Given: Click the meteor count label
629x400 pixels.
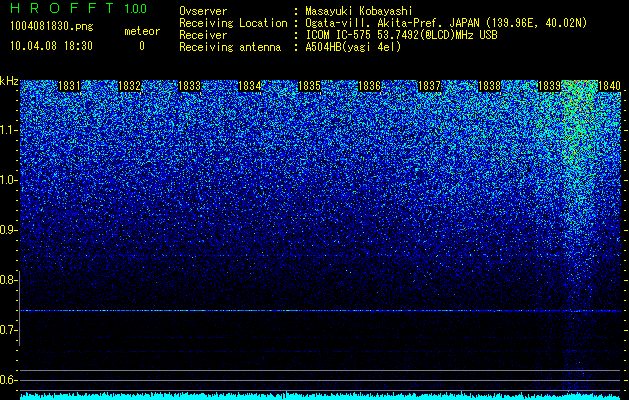Looking at the screenshot, I should pos(142,31).
